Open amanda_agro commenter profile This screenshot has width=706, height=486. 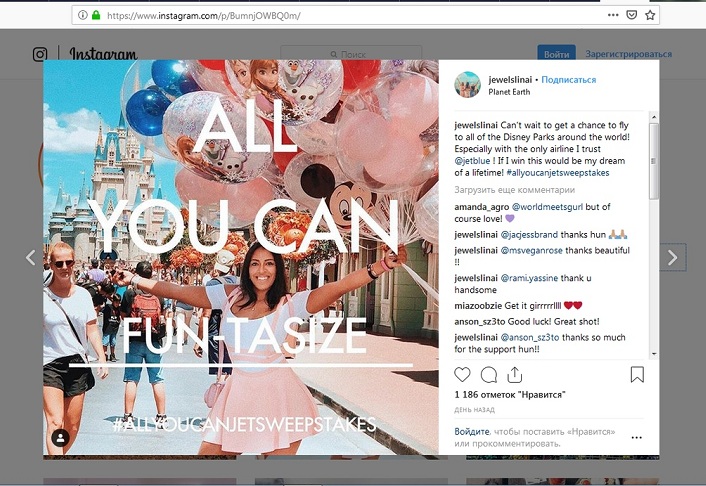tap(481, 207)
